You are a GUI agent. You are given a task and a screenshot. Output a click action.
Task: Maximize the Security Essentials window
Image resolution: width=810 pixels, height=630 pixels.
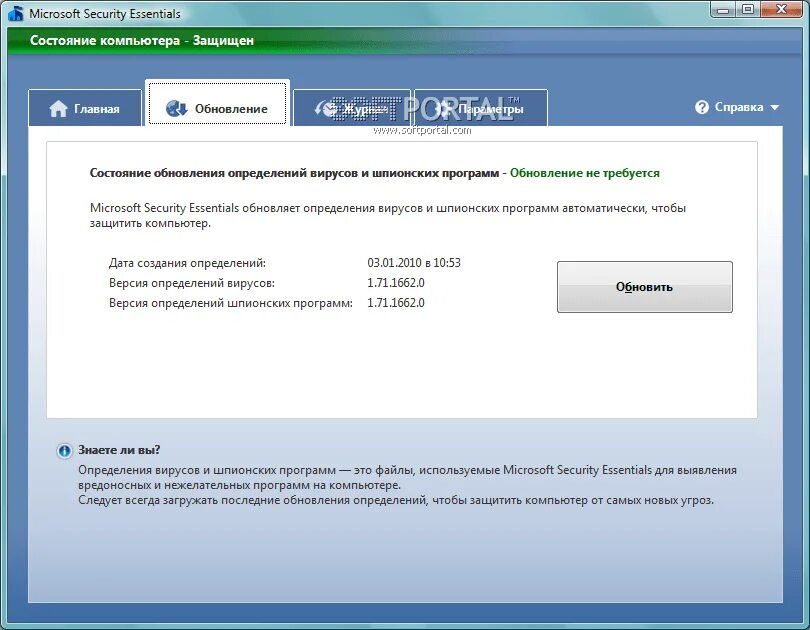(747, 10)
